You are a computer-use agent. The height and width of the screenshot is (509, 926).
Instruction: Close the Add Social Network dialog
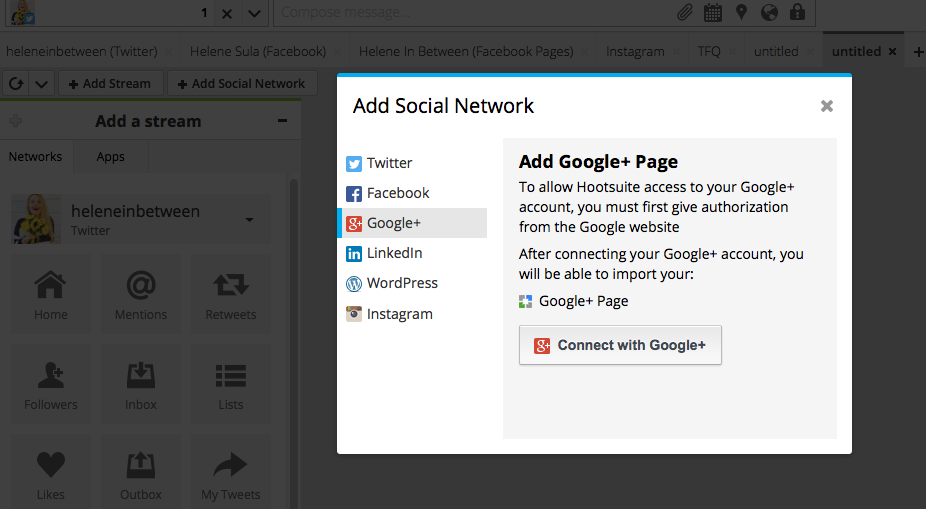(827, 106)
